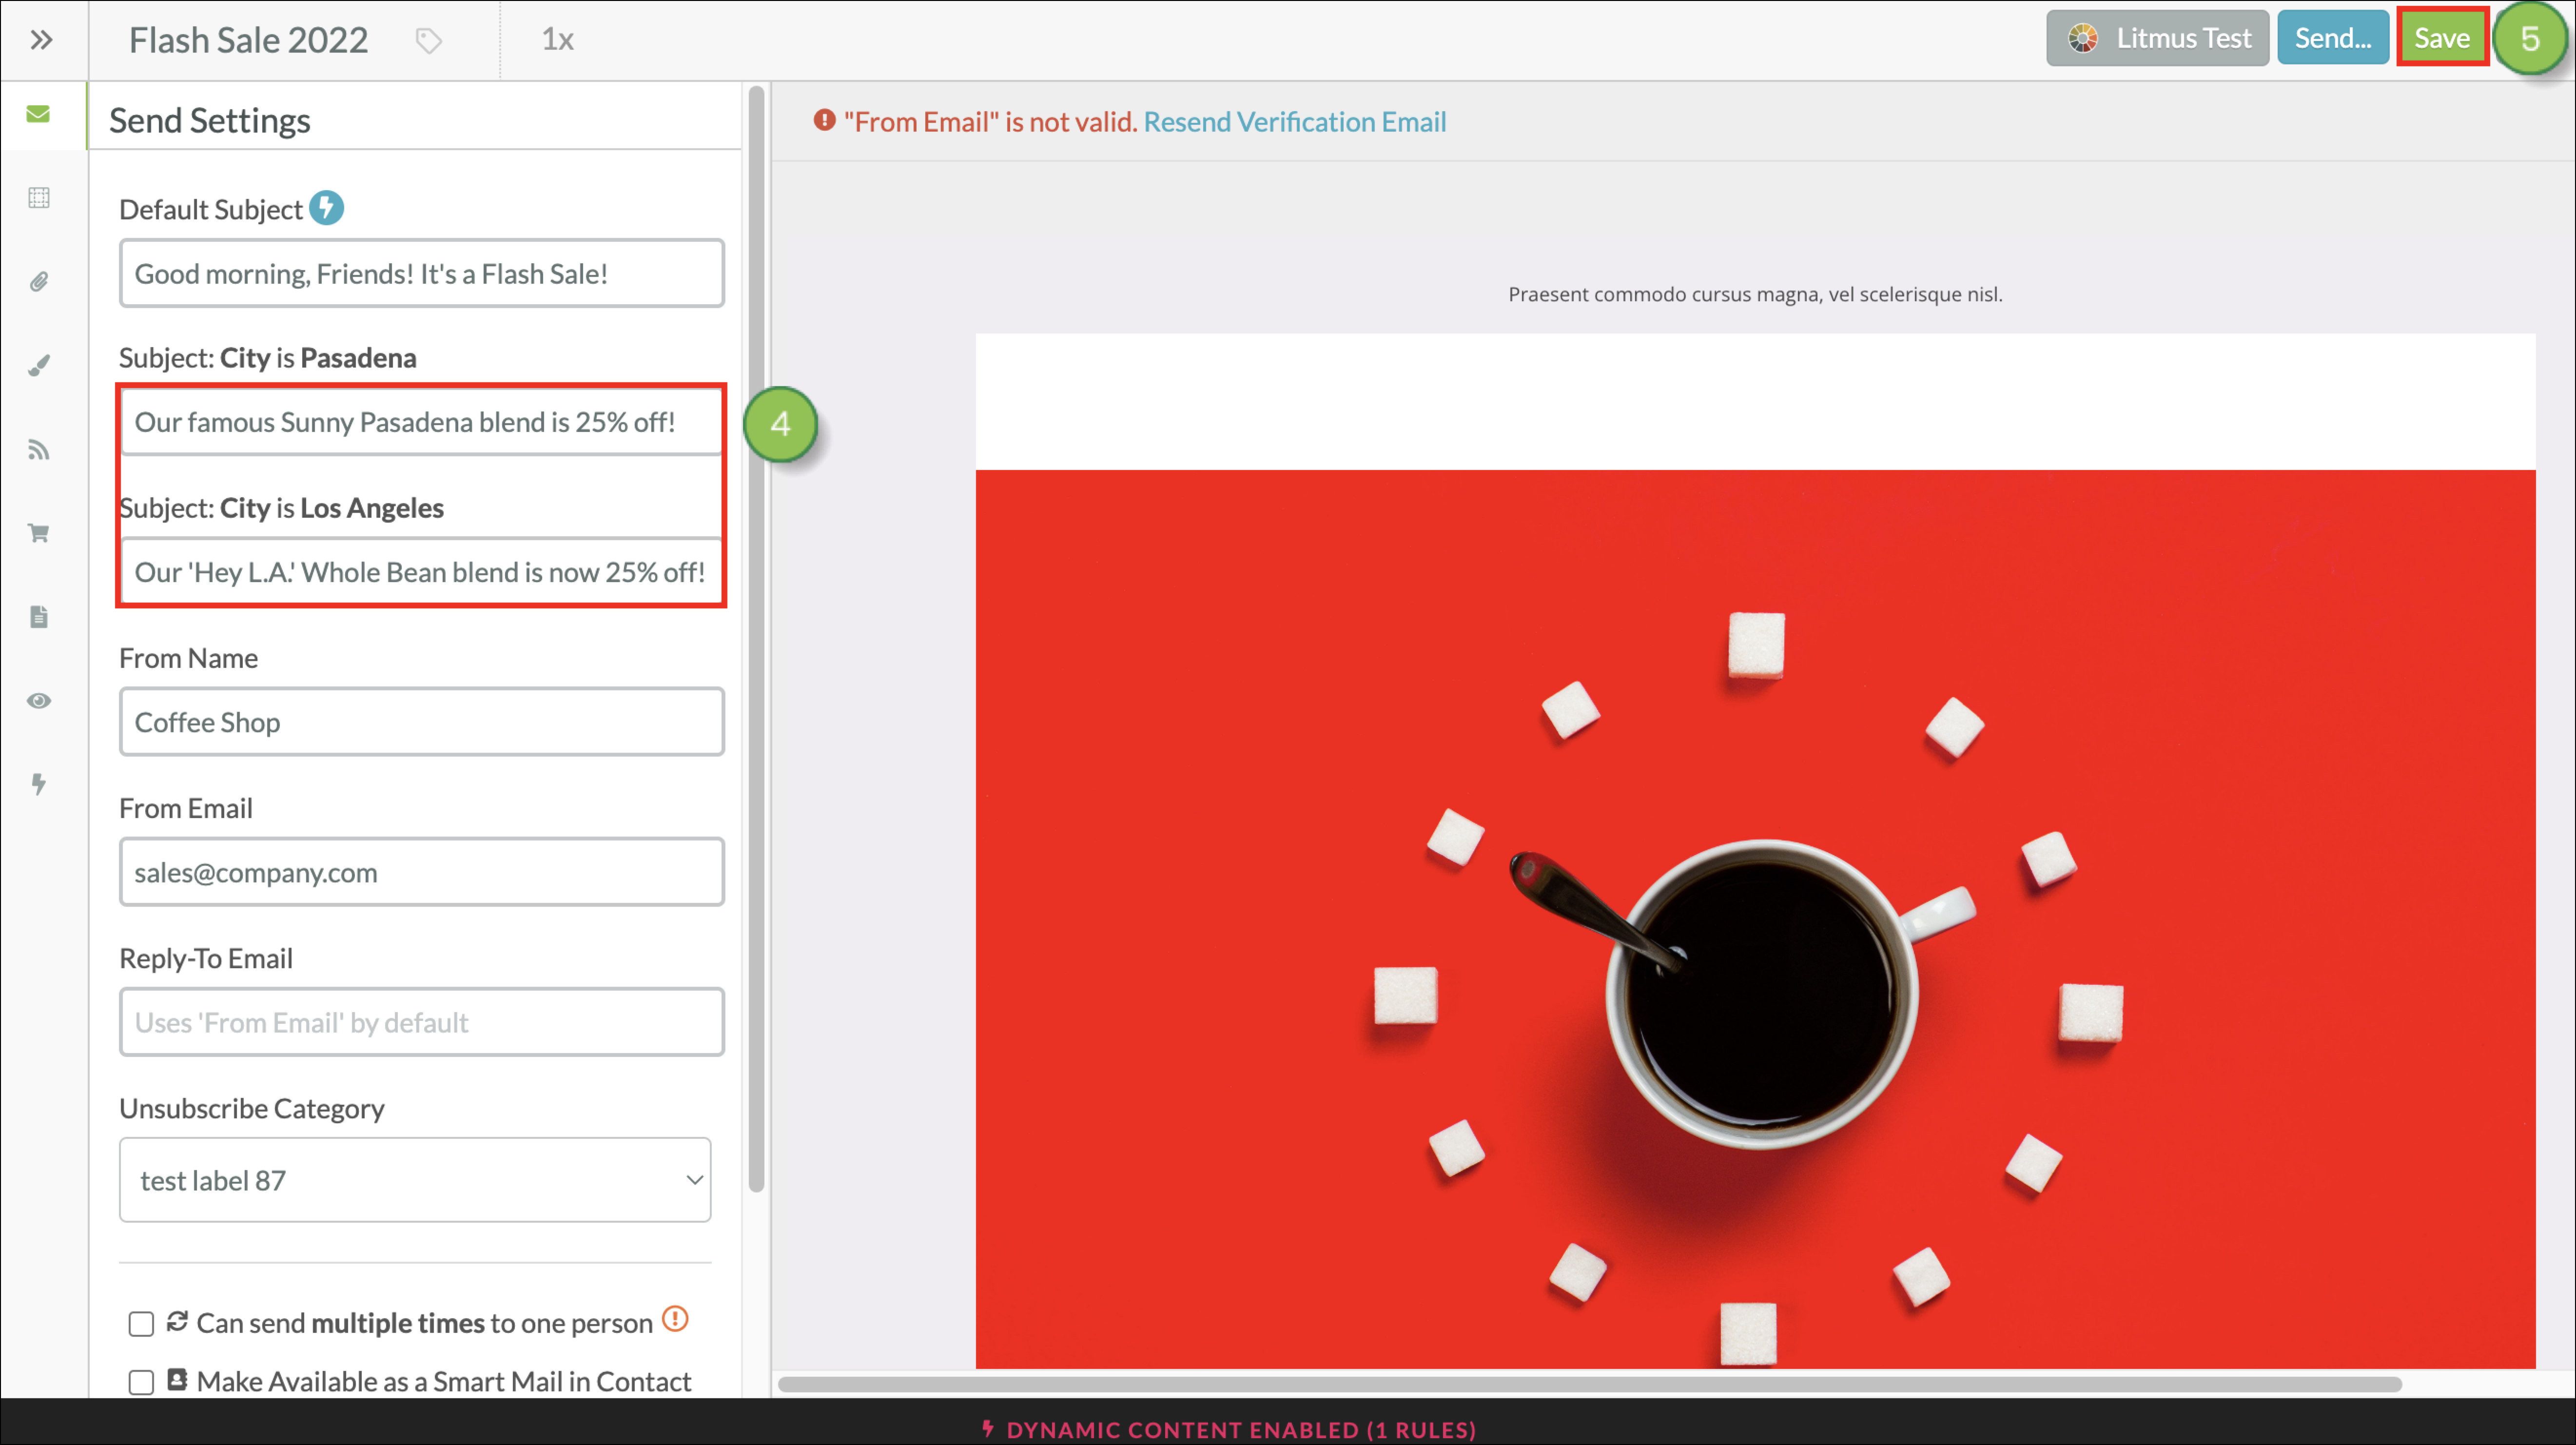Click the tag icon beside Flash Sale 2022
The height and width of the screenshot is (1445, 2576).
429,41
